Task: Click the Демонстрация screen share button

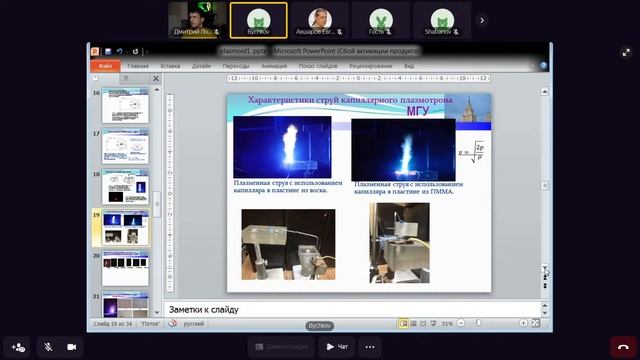Action: (282, 347)
